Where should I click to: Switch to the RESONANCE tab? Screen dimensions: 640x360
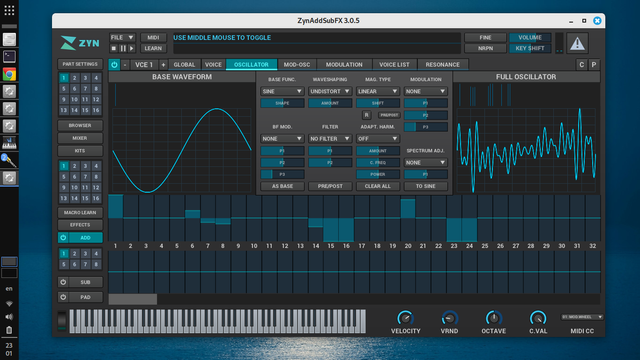pos(442,64)
